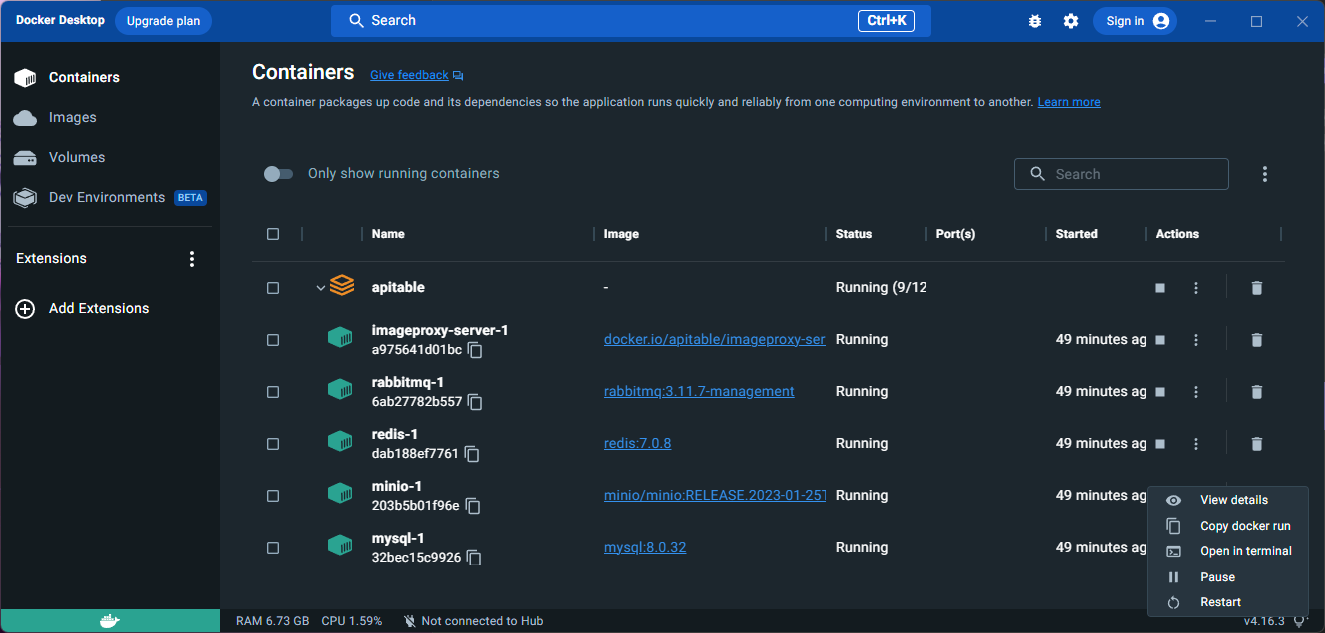The width and height of the screenshot is (1325, 633).
Task: Open the Give feedback link
Action: click(x=416, y=75)
